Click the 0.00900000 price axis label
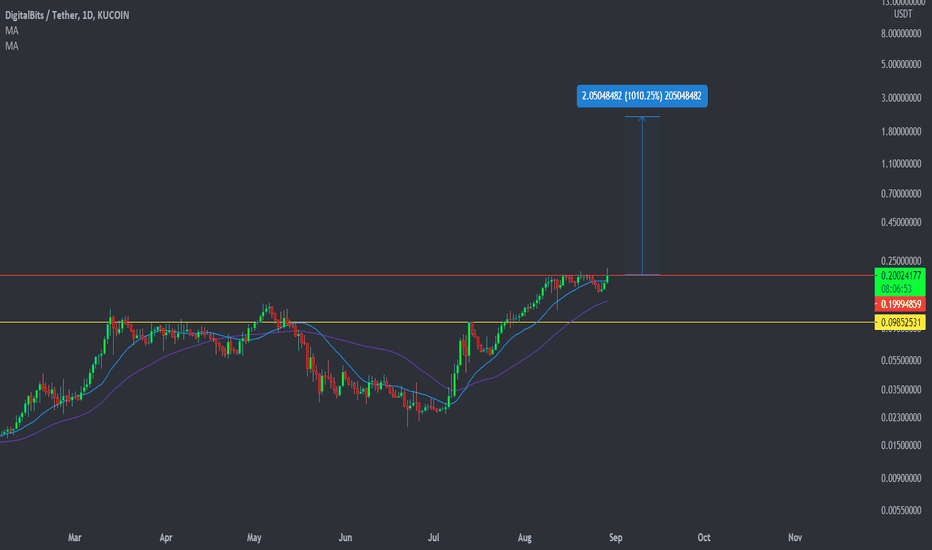The image size is (932, 550). tap(901, 478)
